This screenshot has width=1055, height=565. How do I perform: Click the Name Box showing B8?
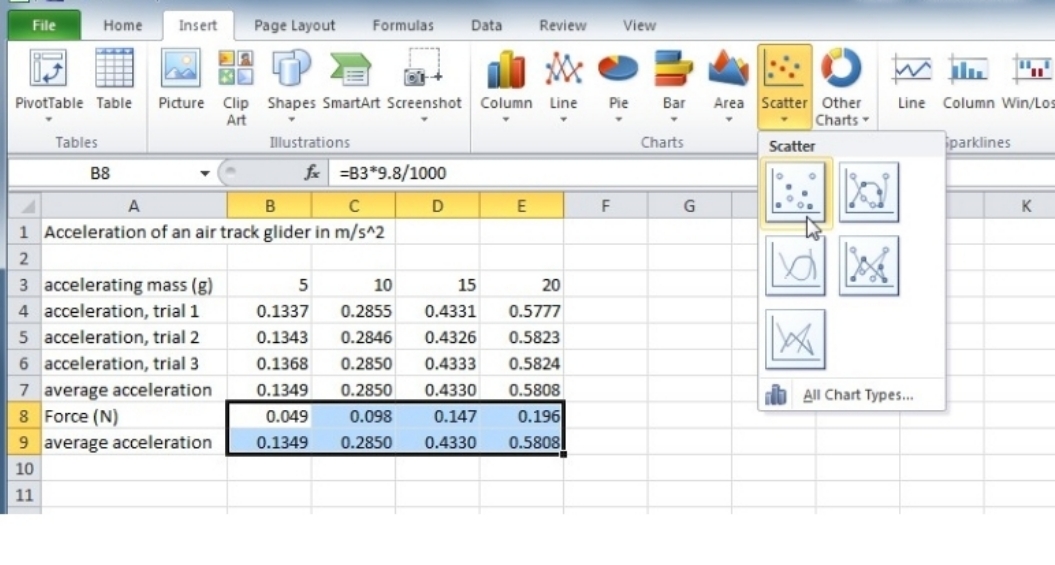coord(101,173)
